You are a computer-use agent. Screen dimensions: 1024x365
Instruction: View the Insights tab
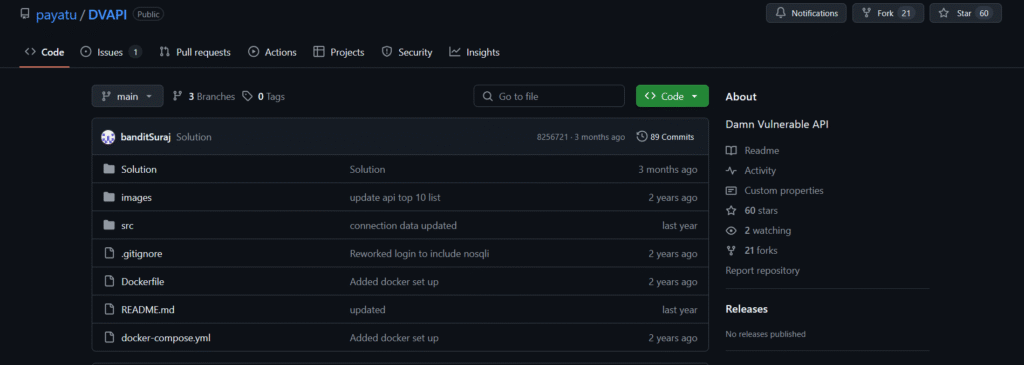[x=475, y=52]
